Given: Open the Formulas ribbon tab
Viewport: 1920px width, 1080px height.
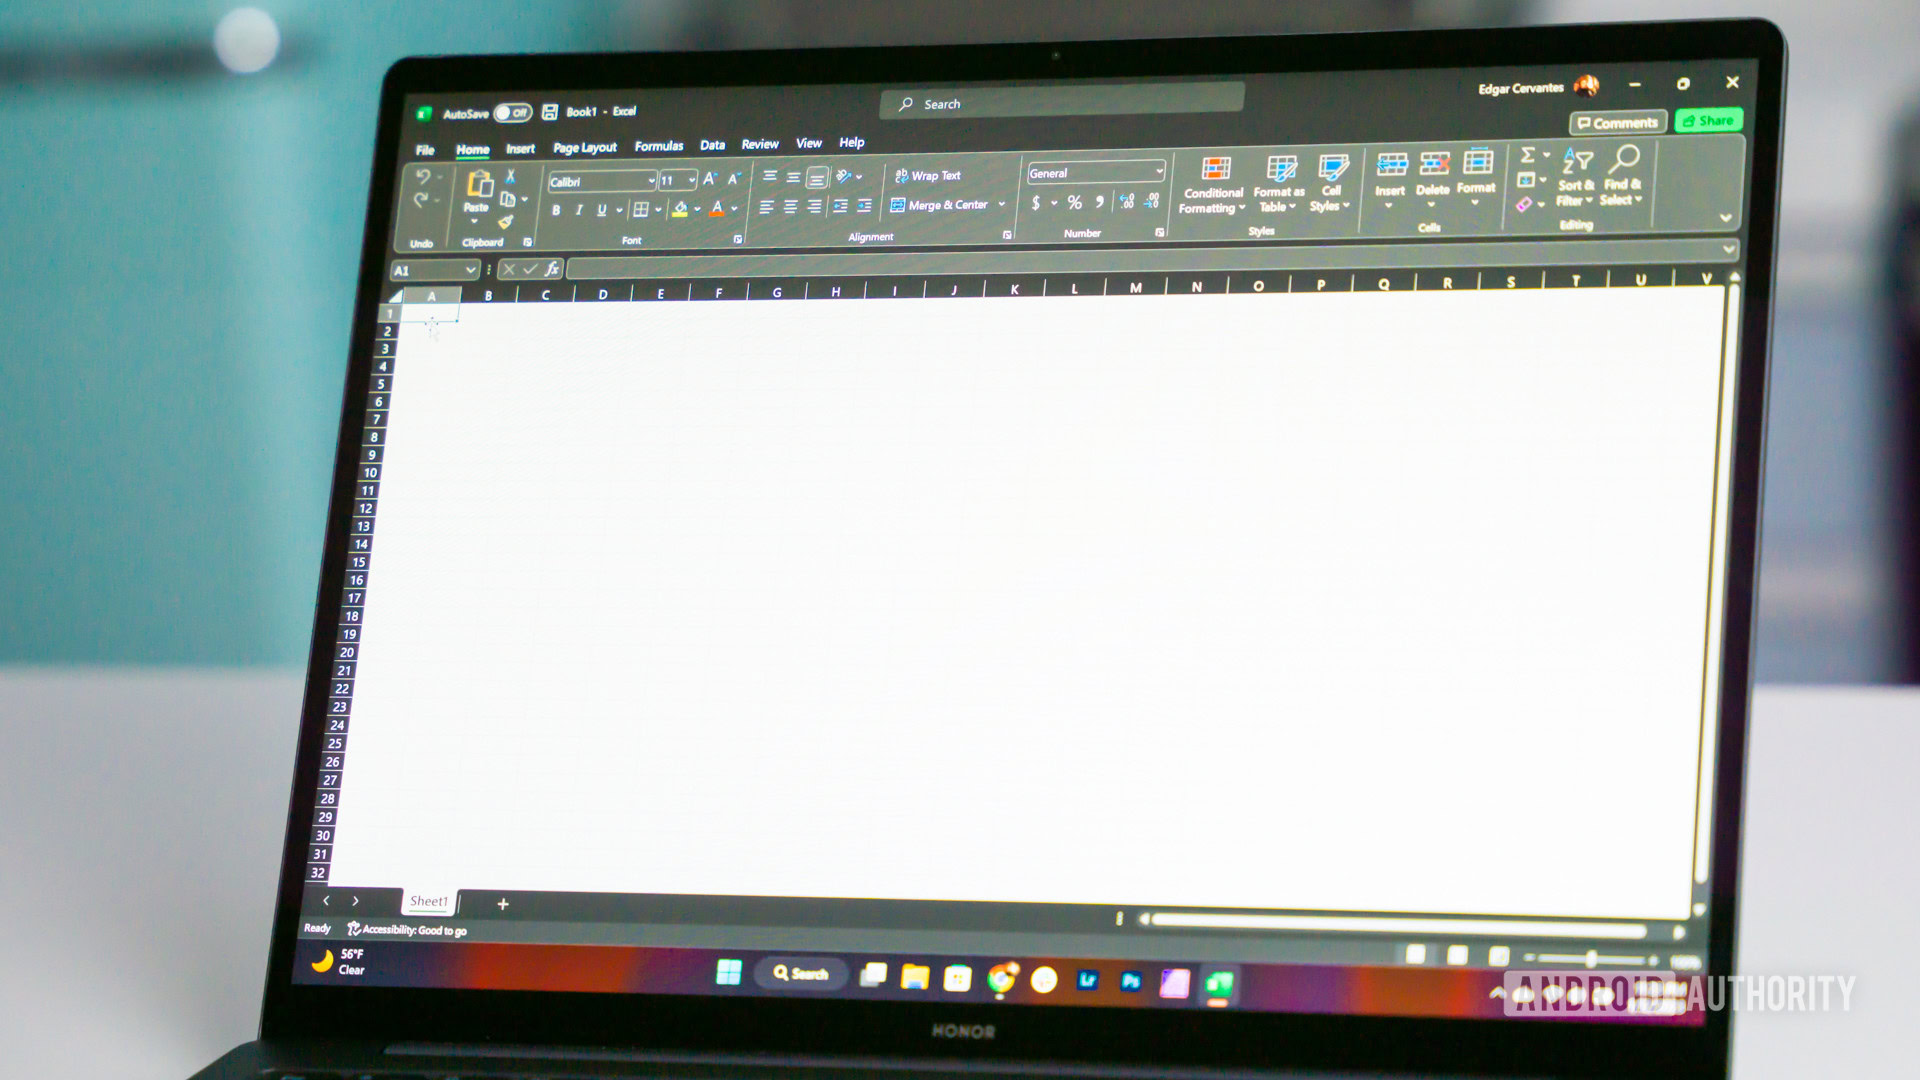Looking at the screenshot, I should coord(657,144).
